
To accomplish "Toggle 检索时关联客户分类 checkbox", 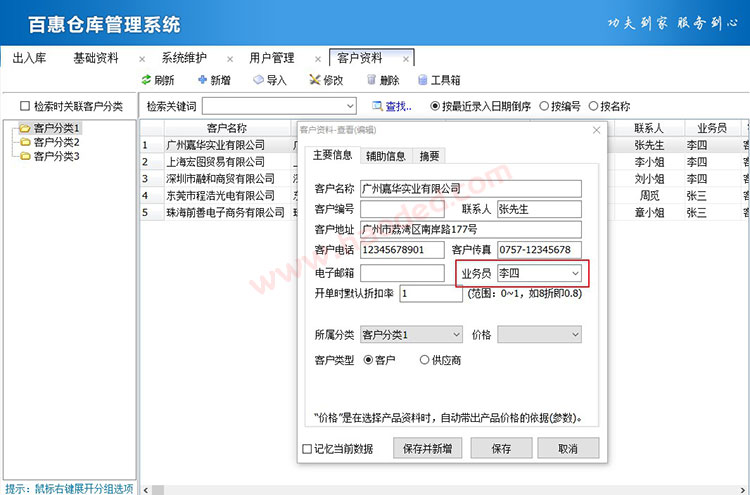I will pos(25,106).
